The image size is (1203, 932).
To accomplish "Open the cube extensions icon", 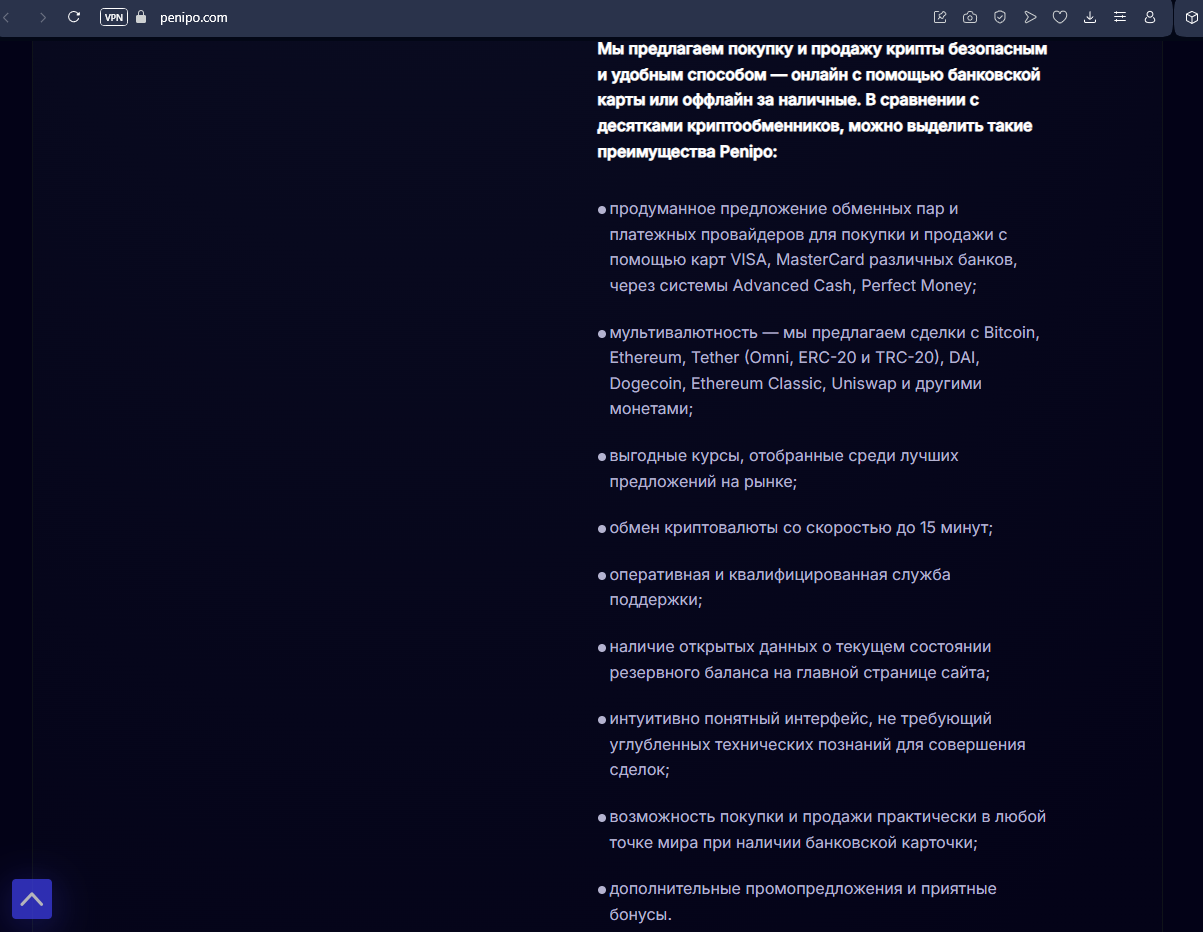I will pos(1191,17).
